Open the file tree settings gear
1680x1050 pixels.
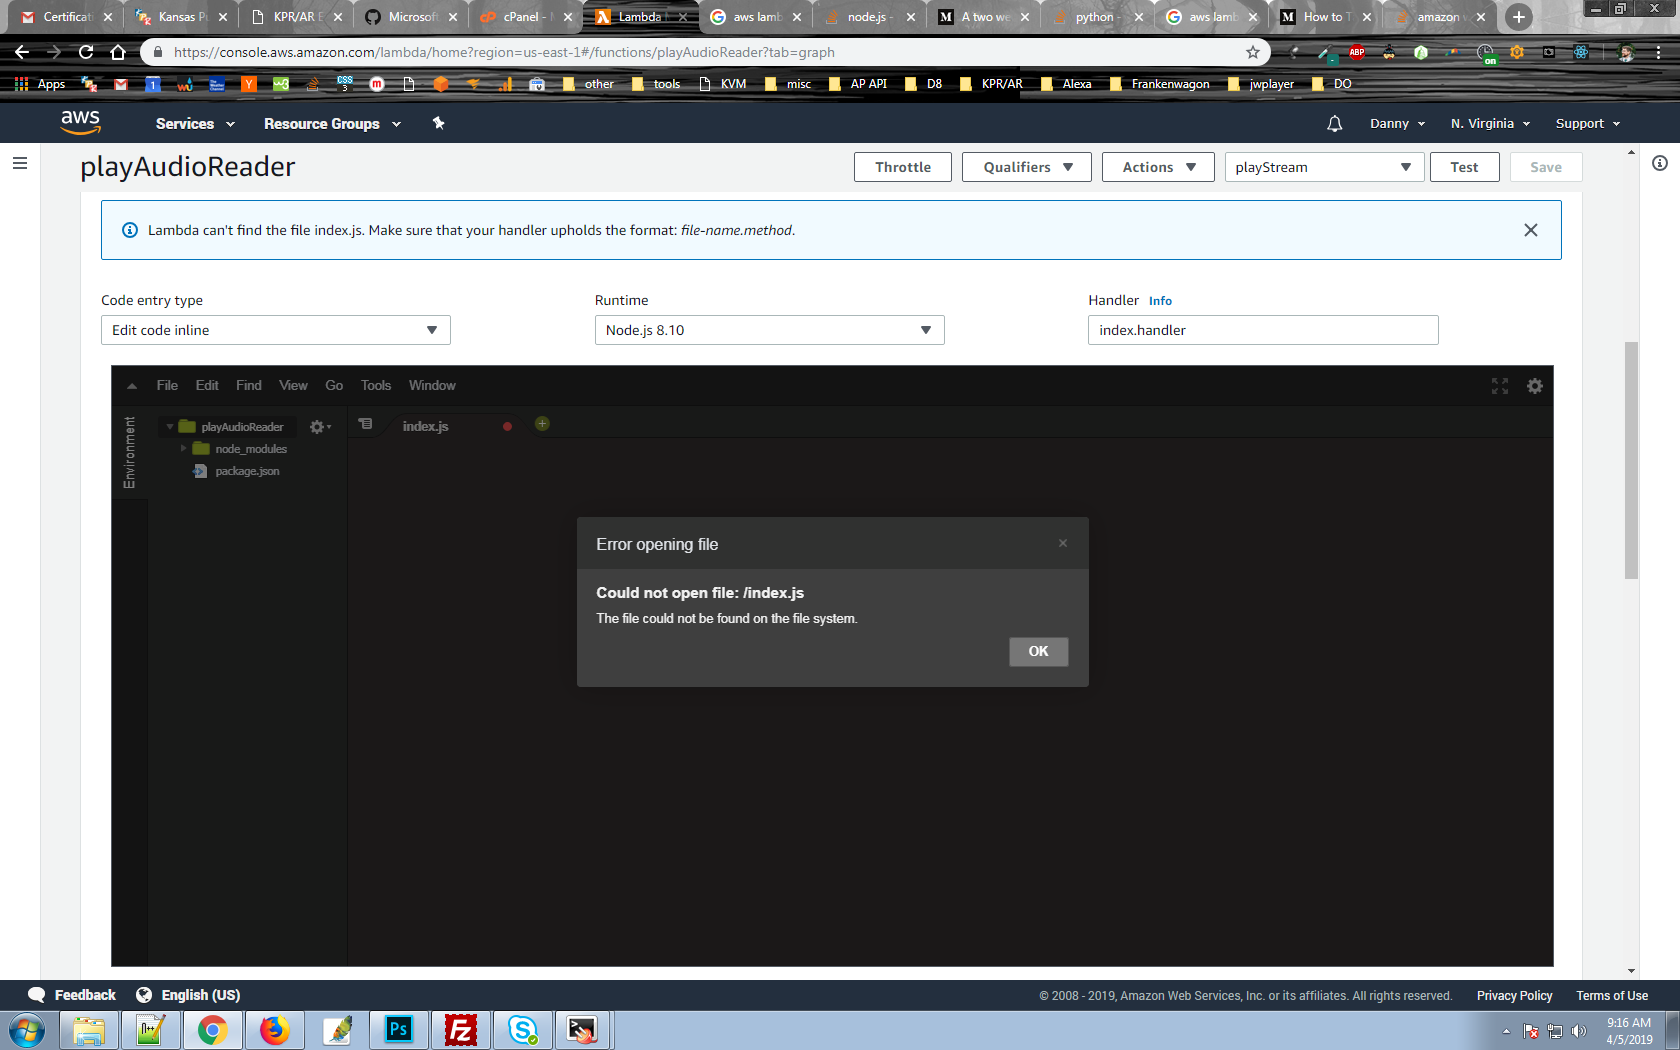319,427
